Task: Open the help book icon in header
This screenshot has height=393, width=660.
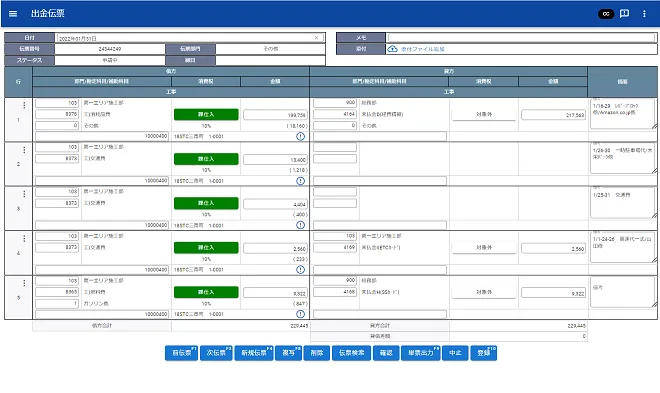Action: [x=625, y=14]
